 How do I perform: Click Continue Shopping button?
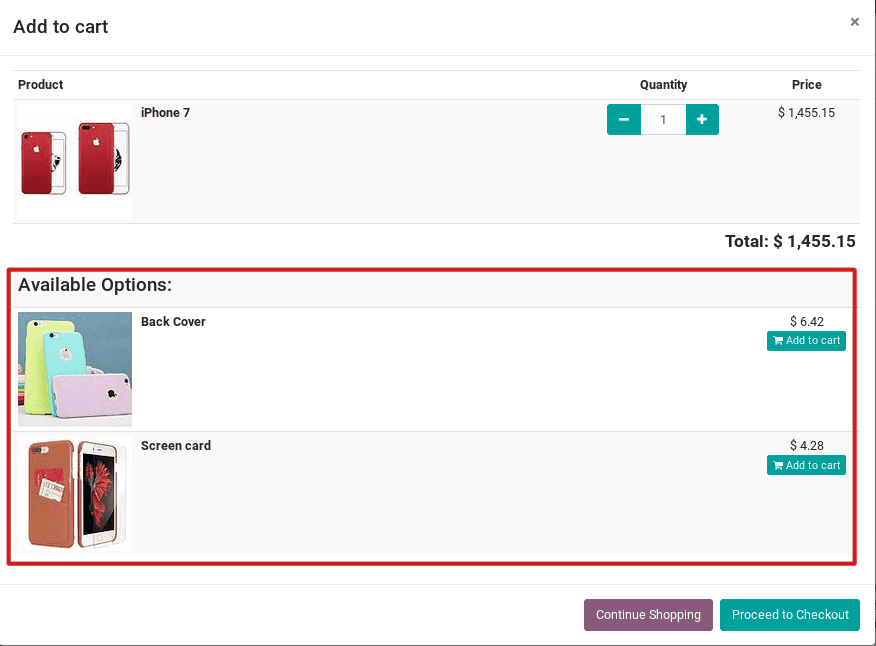[648, 615]
